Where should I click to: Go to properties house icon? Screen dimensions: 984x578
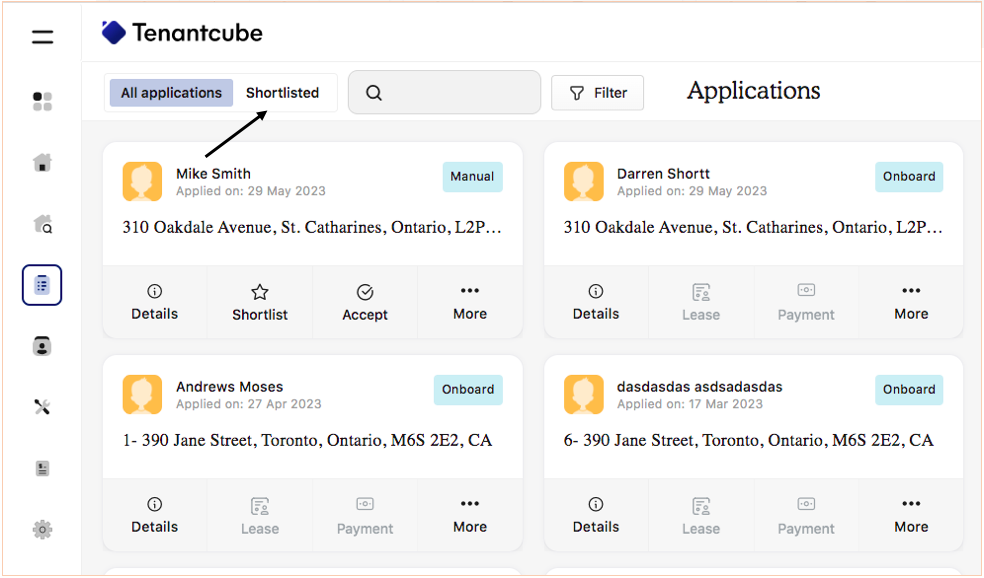[42, 163]
